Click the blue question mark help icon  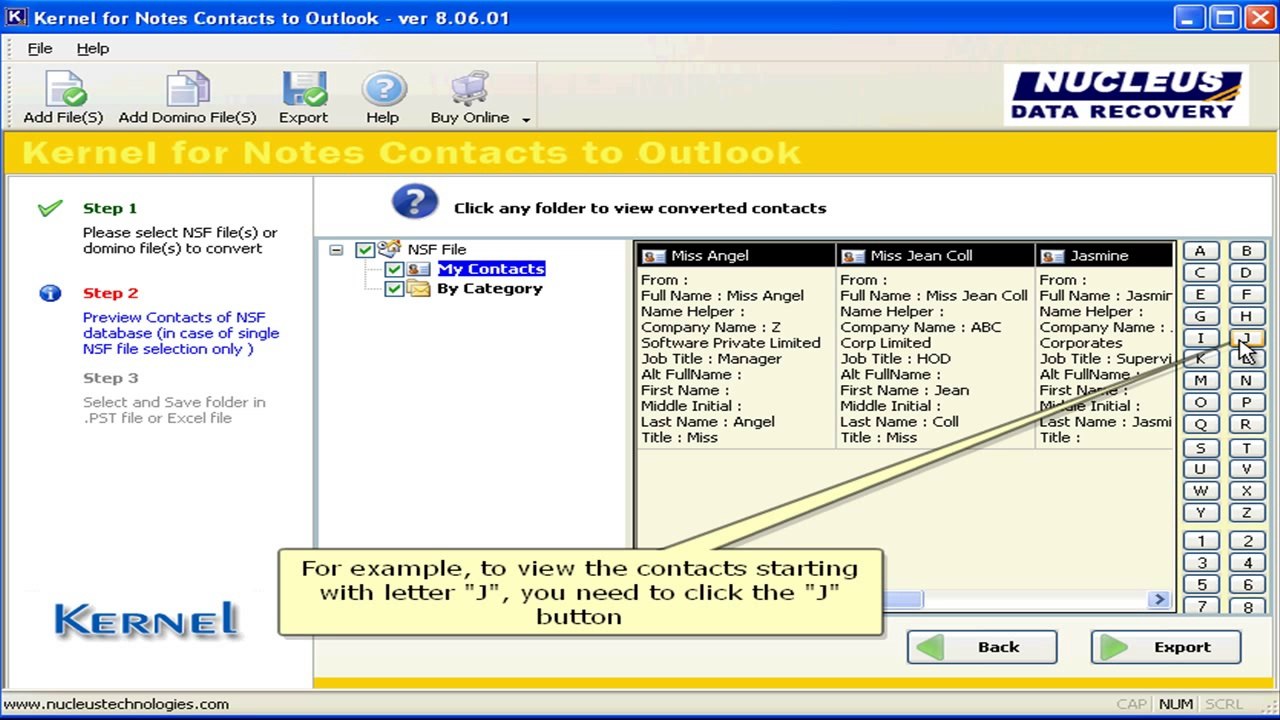pyautogui.click(x=415, y=203)
